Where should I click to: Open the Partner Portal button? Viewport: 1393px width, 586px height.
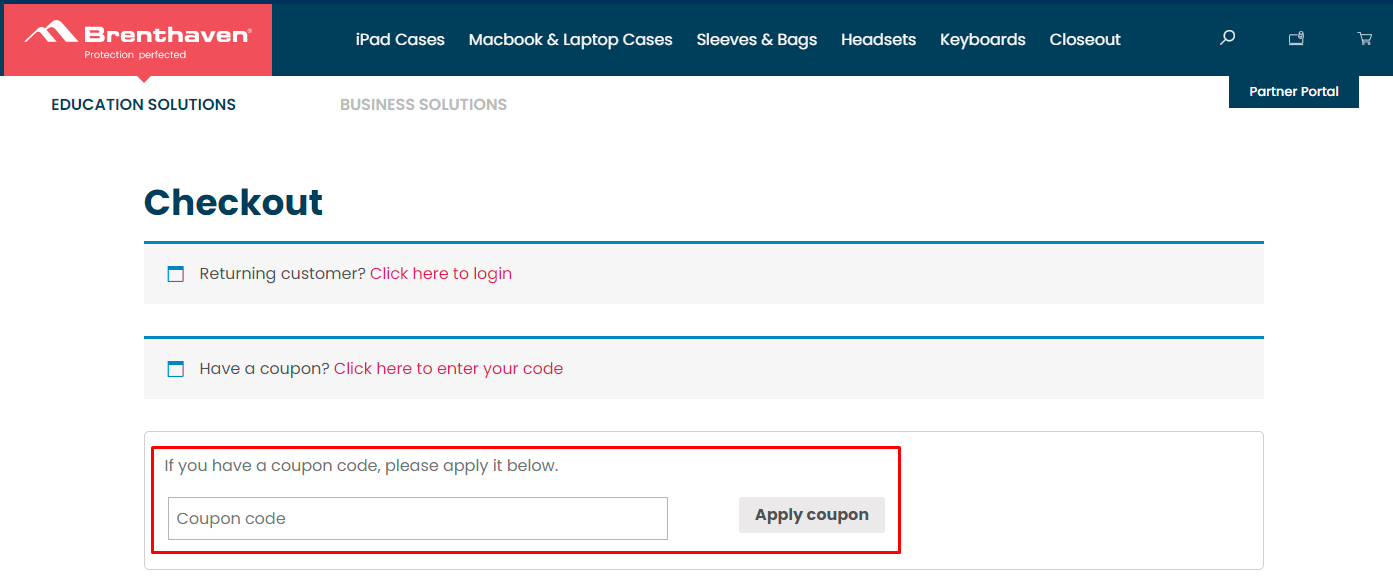(1294, 91)
